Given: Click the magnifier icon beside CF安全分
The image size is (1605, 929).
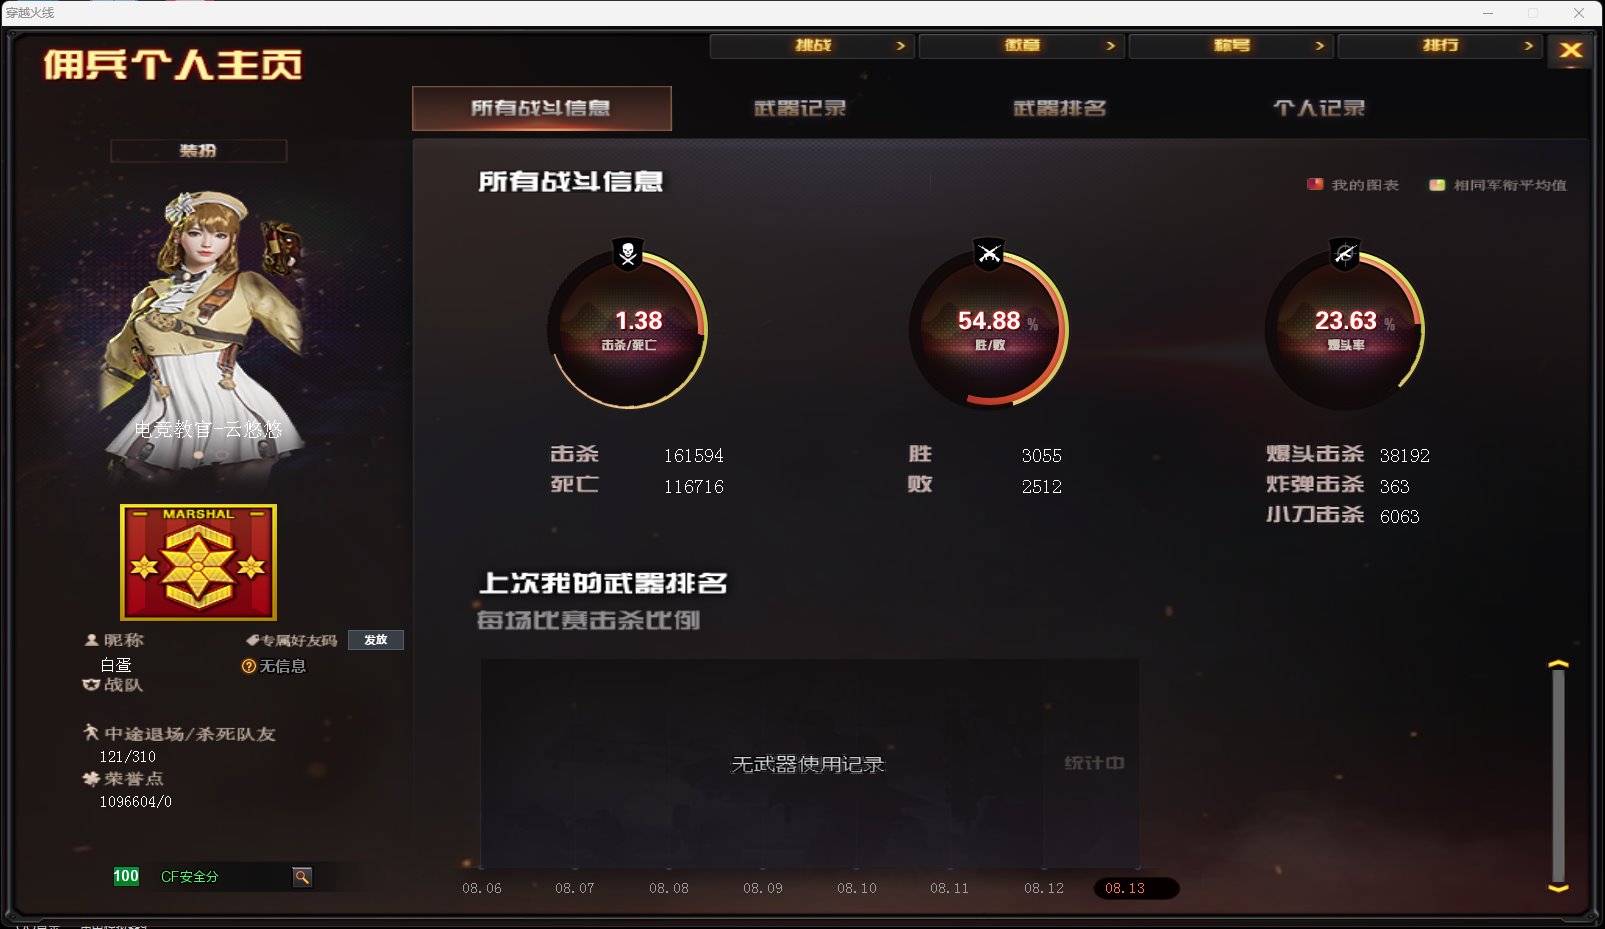Looking at the screenshot, I should point(302,877).
